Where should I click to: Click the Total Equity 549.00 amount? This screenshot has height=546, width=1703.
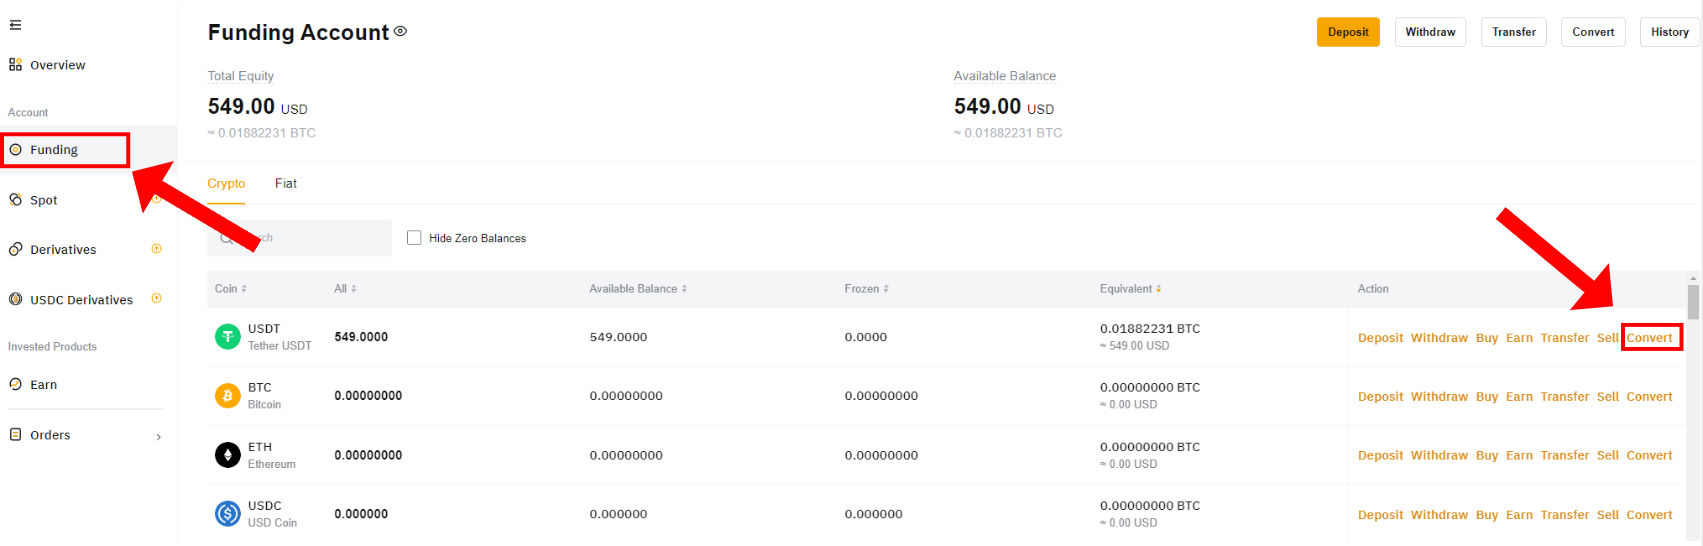coord(241,106)
